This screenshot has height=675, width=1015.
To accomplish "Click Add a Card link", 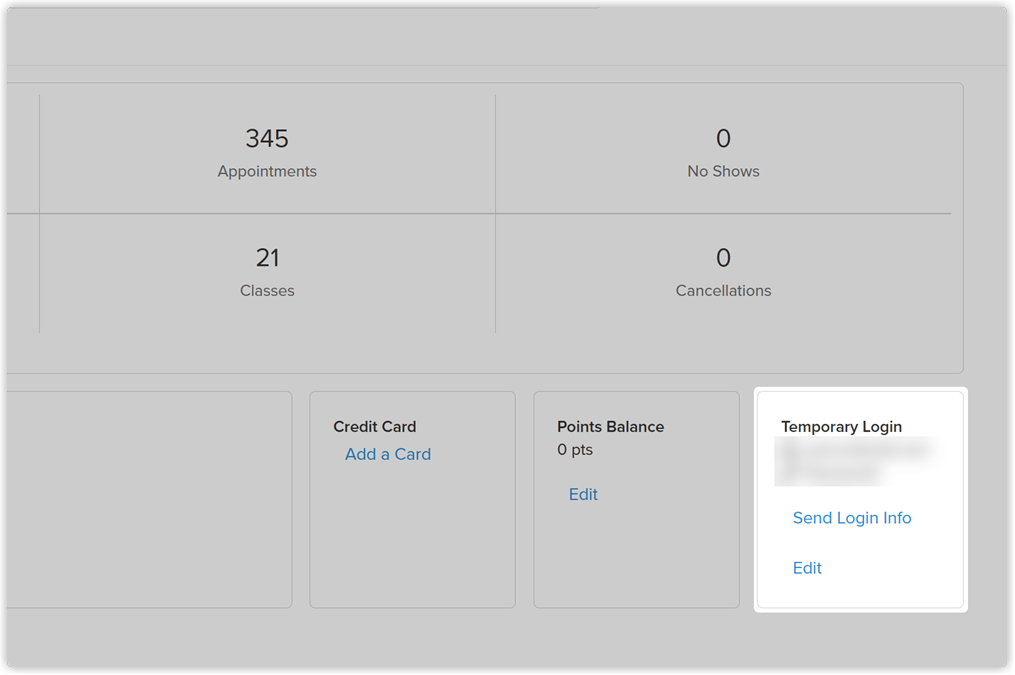I will coord(388,454).
